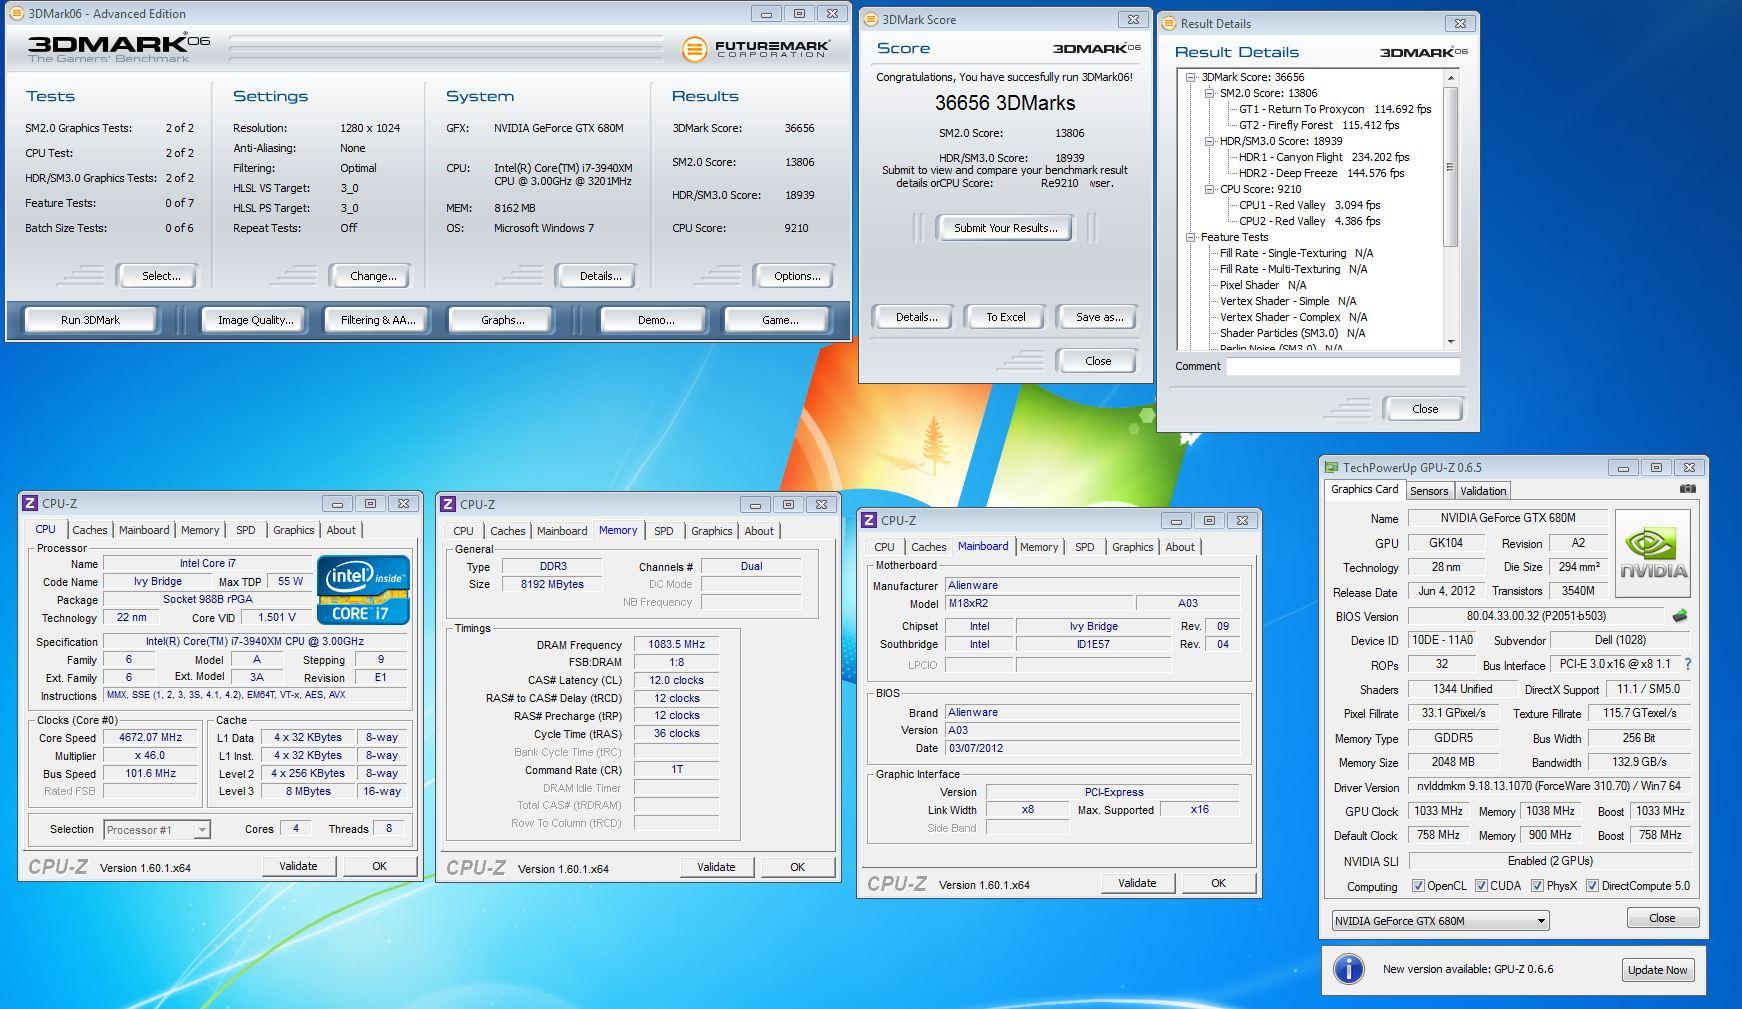This screenshot has height=1009, width=1742.
Task: Toggle the OpenCL checkbox in GPU-Z
Action: 1418,886
